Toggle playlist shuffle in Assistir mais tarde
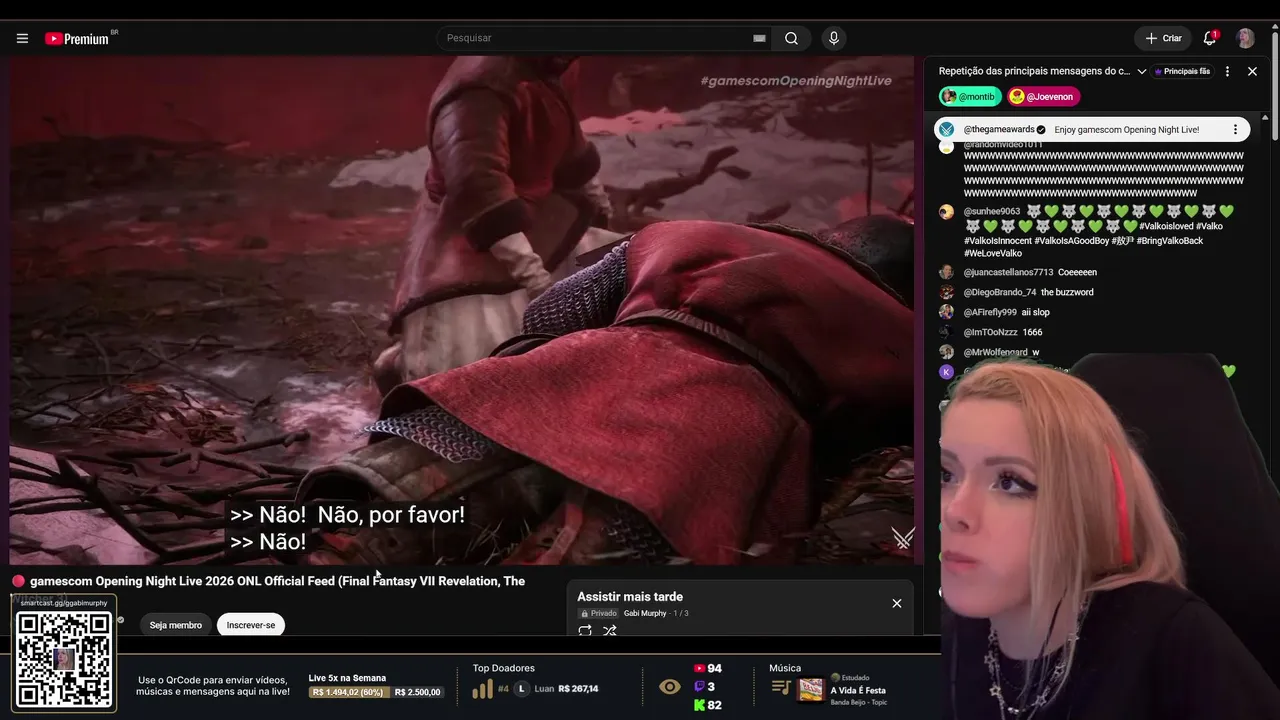Image resolution: width=1280 pixels, height=720 pixels. 610,631
